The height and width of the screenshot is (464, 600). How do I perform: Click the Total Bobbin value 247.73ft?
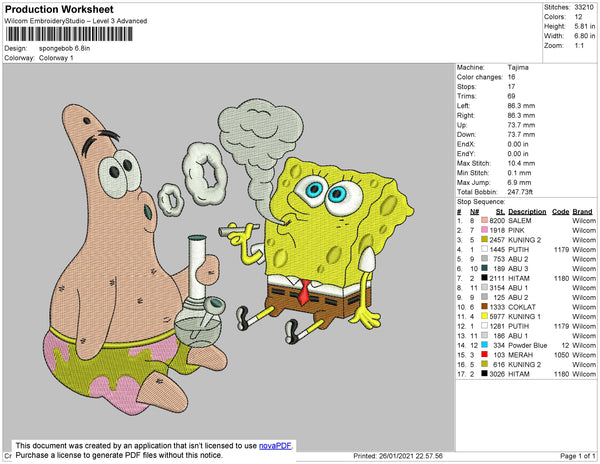tap(520, 192)
